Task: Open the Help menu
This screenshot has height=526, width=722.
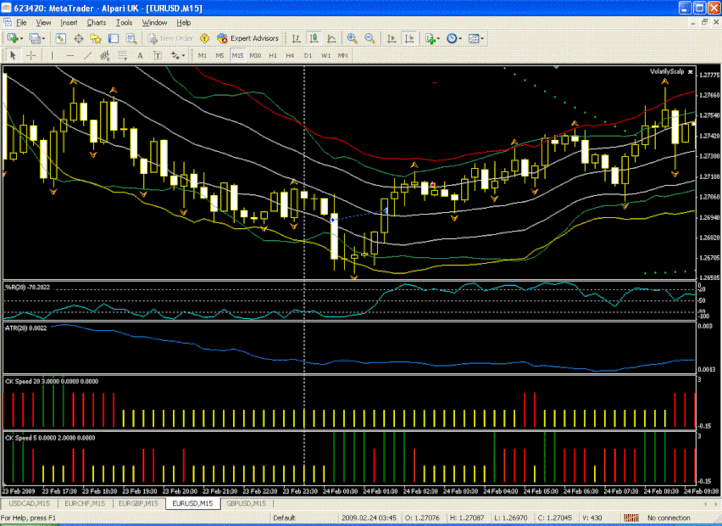Action: tap(183, 23)
